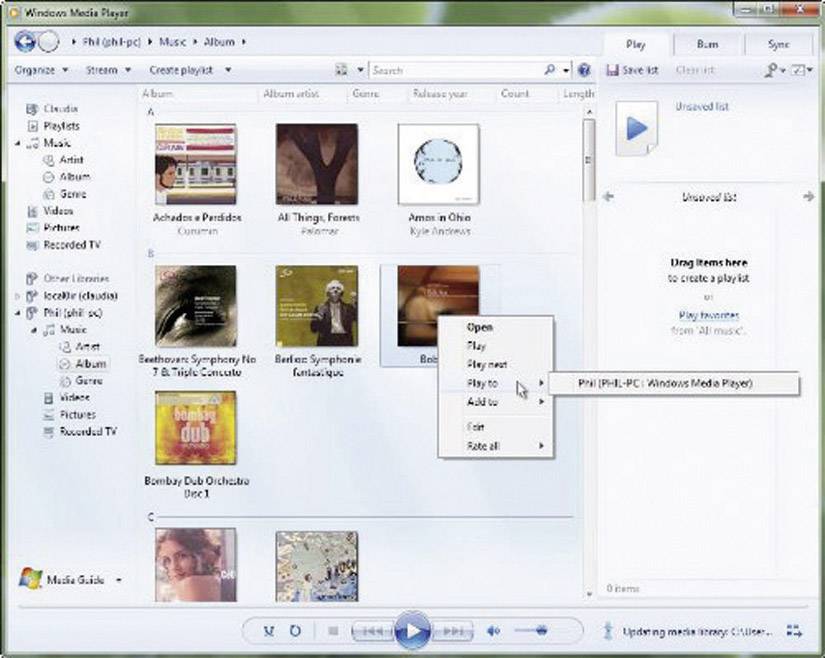Screen dimensions: 825x658
Task: Click Save list button
Action: [632, 70]
